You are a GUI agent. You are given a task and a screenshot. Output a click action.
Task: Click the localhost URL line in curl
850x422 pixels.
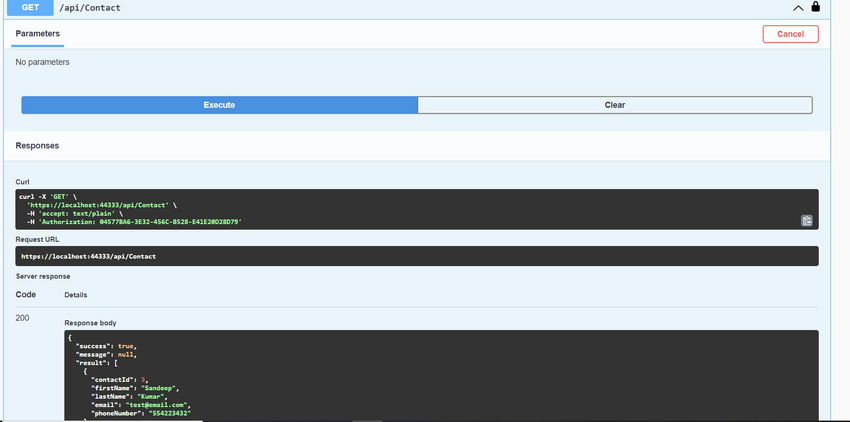101,206
